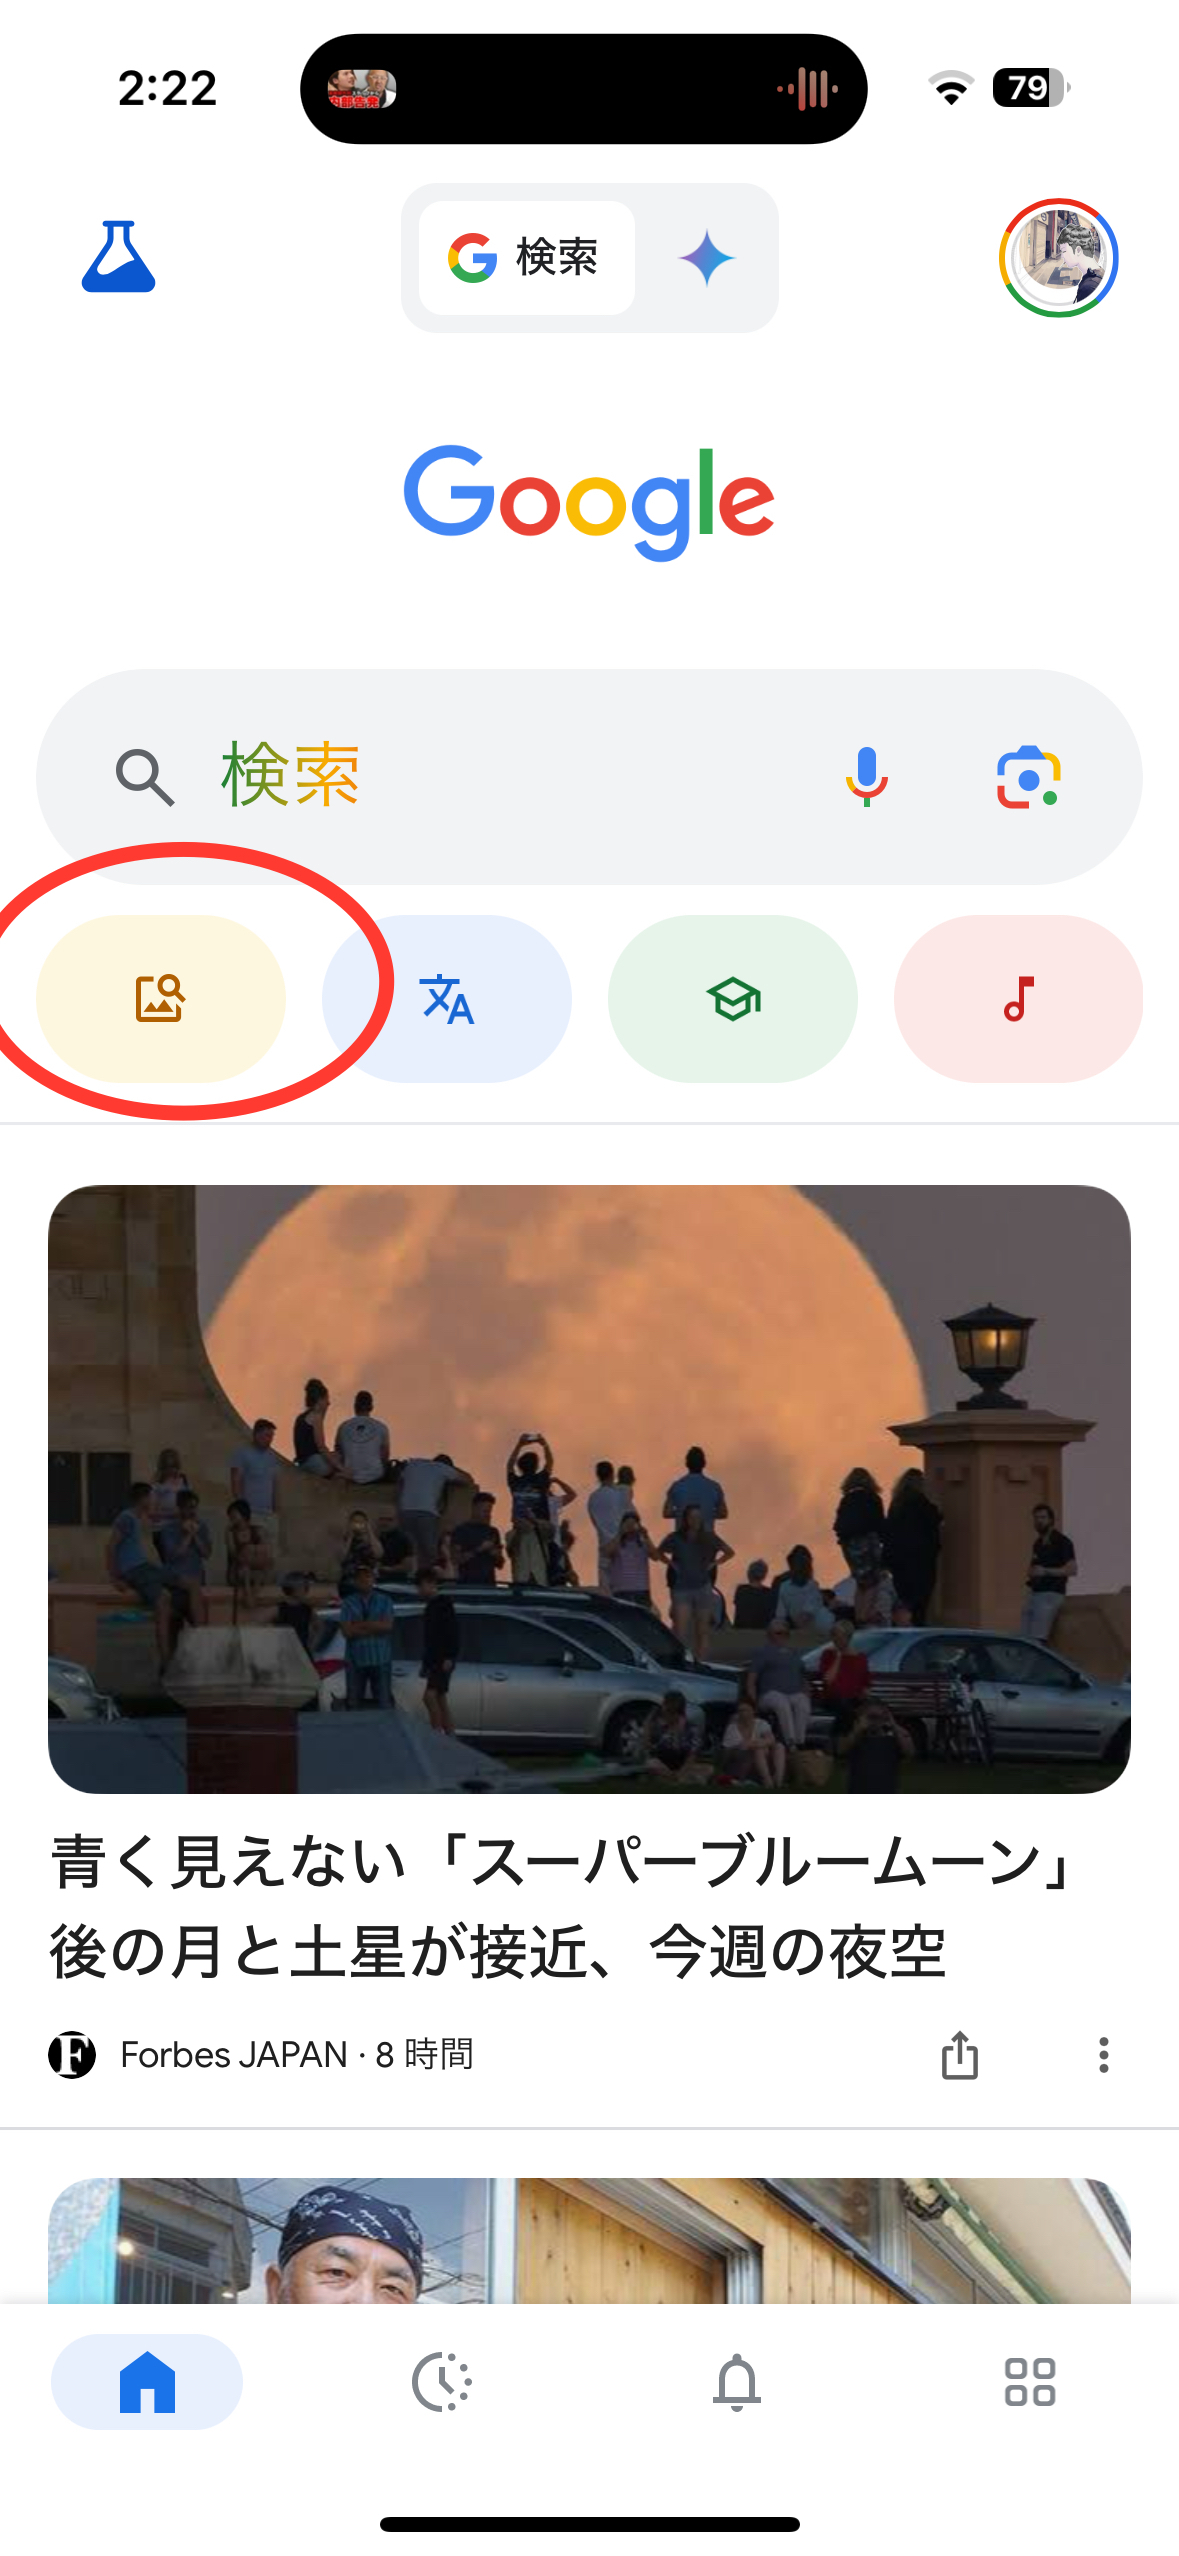Open homework help graduation cap chip

[733, 998]
